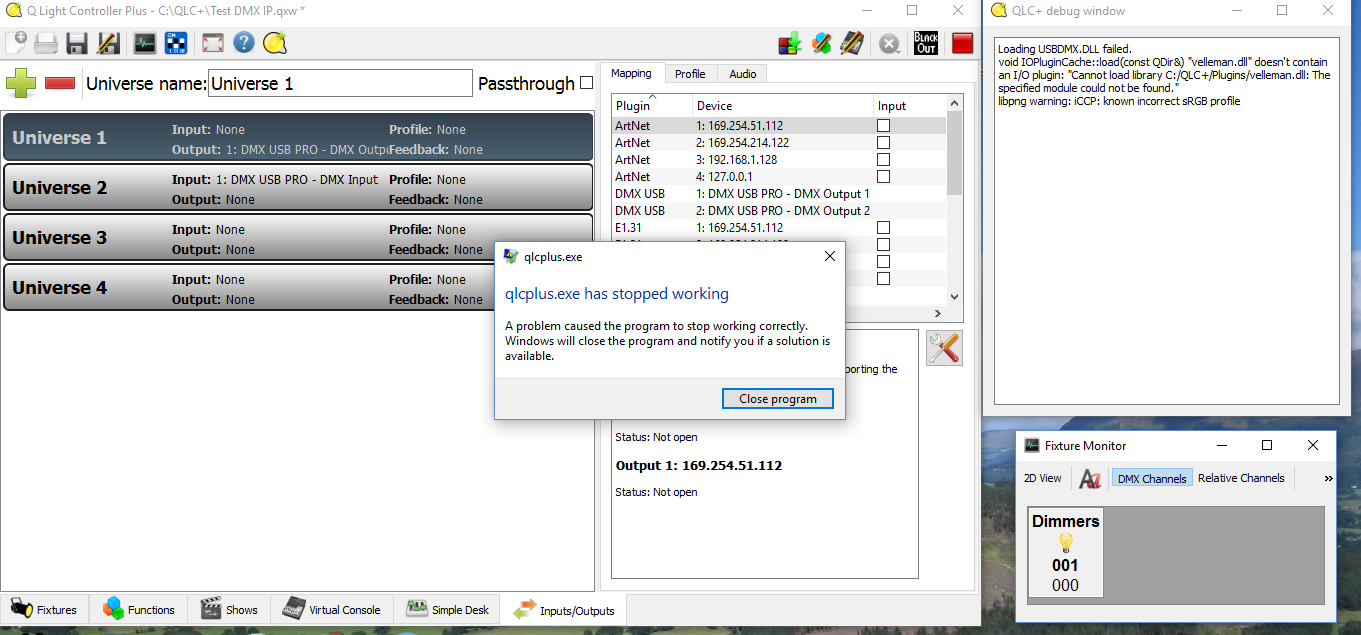Viewport: 1361px width, 635px height.
Task: Open plugin configuration wrench icon
Action: [944, 347]
